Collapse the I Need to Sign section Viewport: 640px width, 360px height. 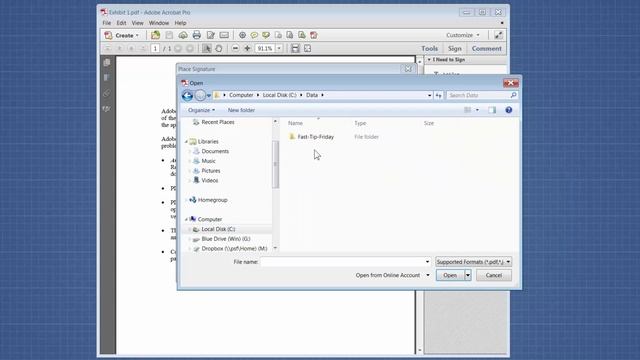click(429, 60)
